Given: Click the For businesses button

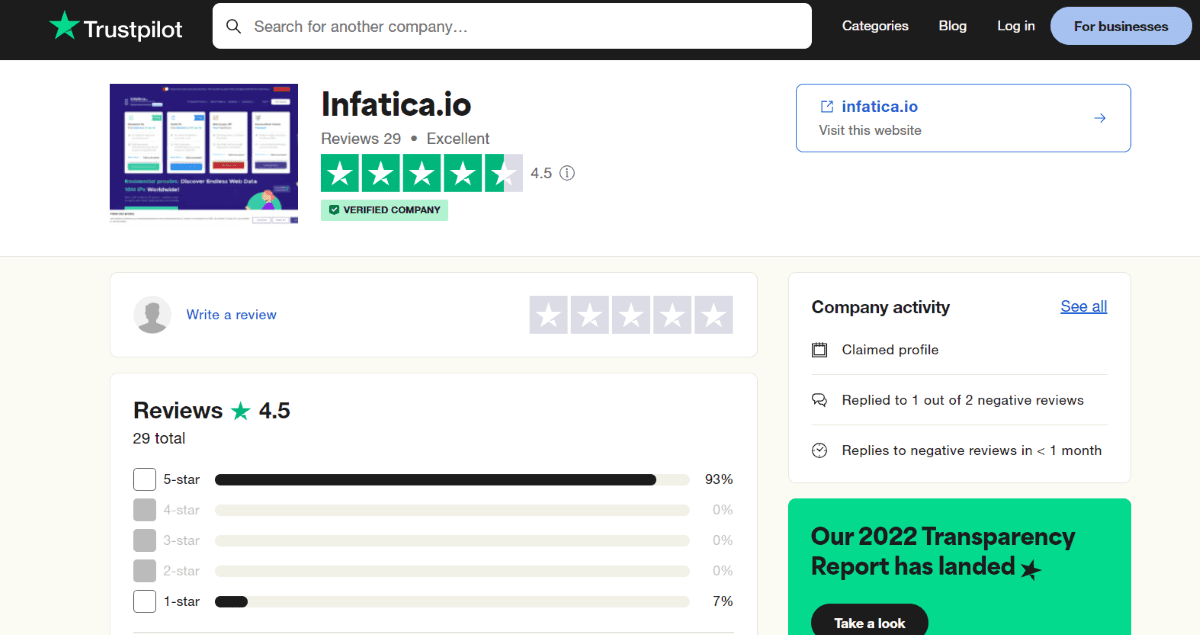Looking at the screenshot, I should click(1121, 26).
